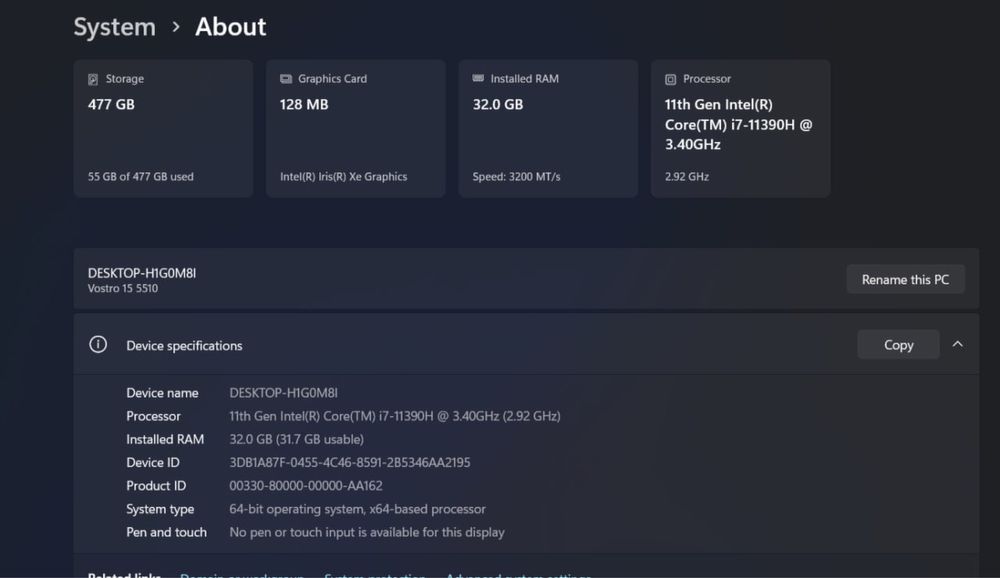The image size is (1000, 578).
Task: Click the 'Device name' label
Action: (x=162, y=393)
